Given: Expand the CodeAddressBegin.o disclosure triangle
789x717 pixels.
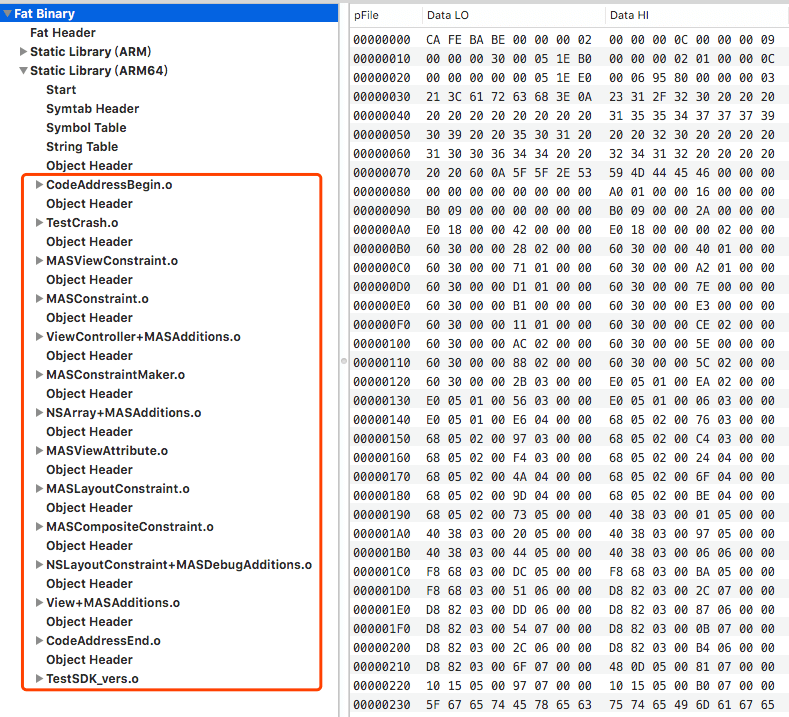Looking at the screenshot, I should click(x=39, y=185).
